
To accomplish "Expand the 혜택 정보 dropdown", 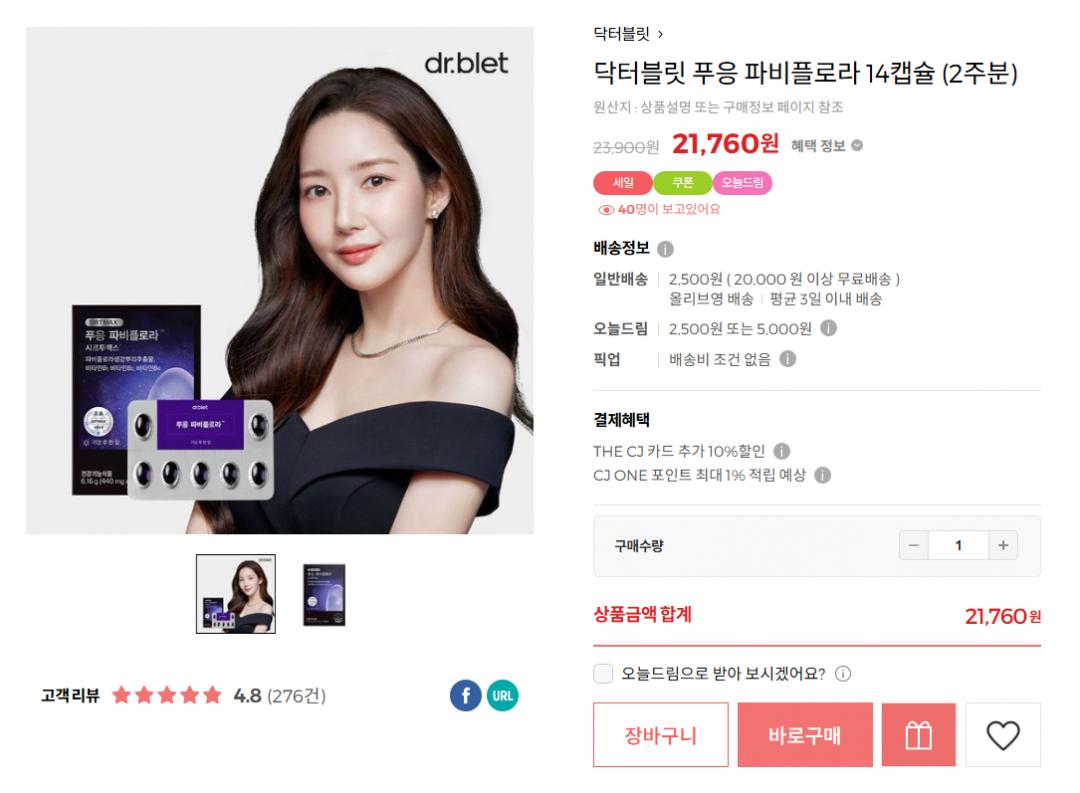I will pos(827,145).
